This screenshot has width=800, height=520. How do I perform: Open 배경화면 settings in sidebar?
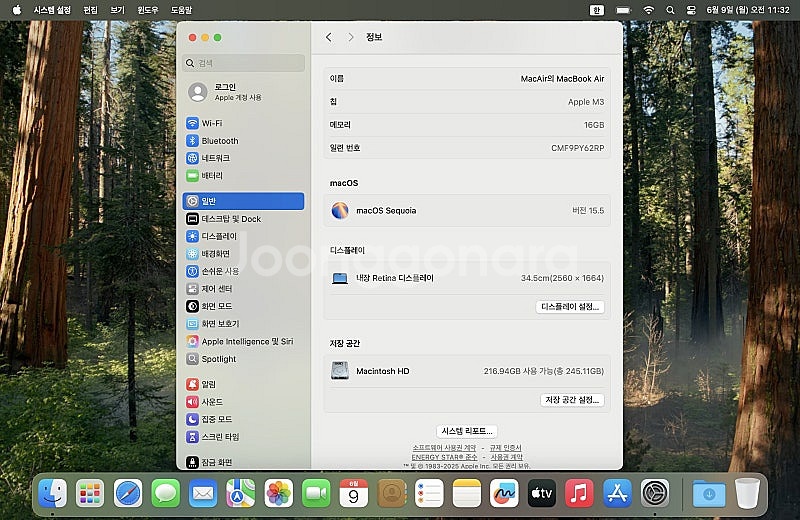pyautogui.click(x=244, y=253)
